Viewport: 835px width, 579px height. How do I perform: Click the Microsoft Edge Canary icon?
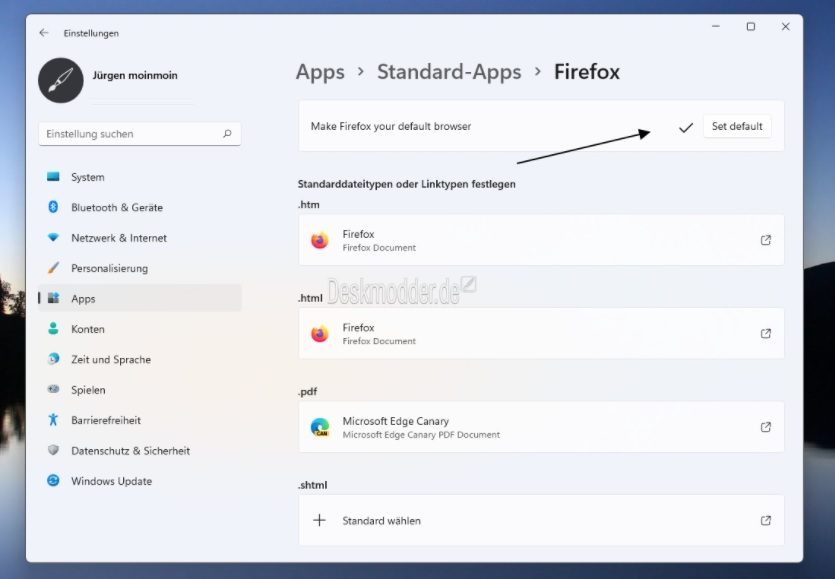pyautogui.click(x=320, y=428)
